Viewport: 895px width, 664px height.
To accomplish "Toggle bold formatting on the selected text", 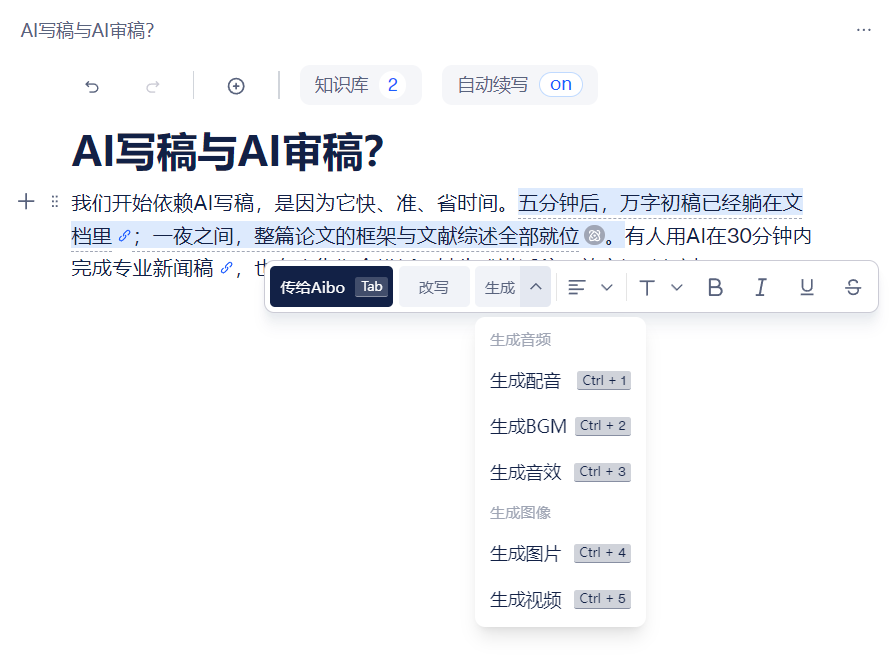I will click(x=715, y=287).
